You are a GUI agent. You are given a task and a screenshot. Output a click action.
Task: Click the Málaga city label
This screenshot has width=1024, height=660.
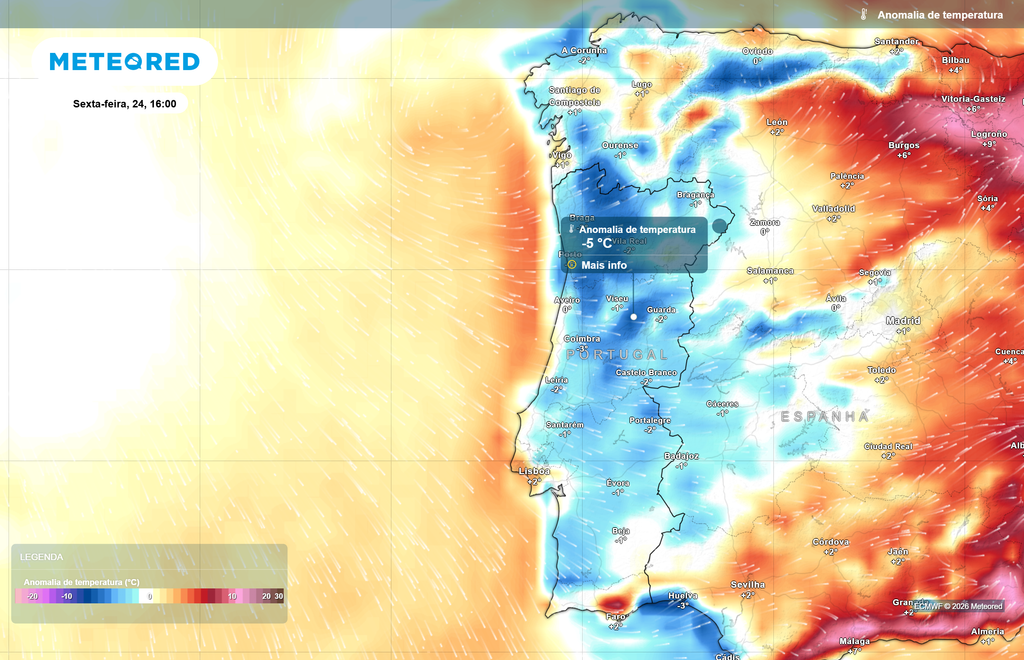854,641
